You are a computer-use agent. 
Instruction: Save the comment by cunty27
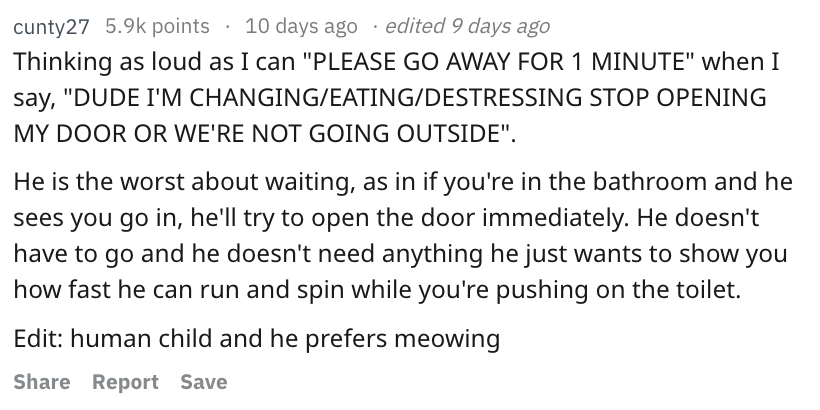click(x=203, y=382)
